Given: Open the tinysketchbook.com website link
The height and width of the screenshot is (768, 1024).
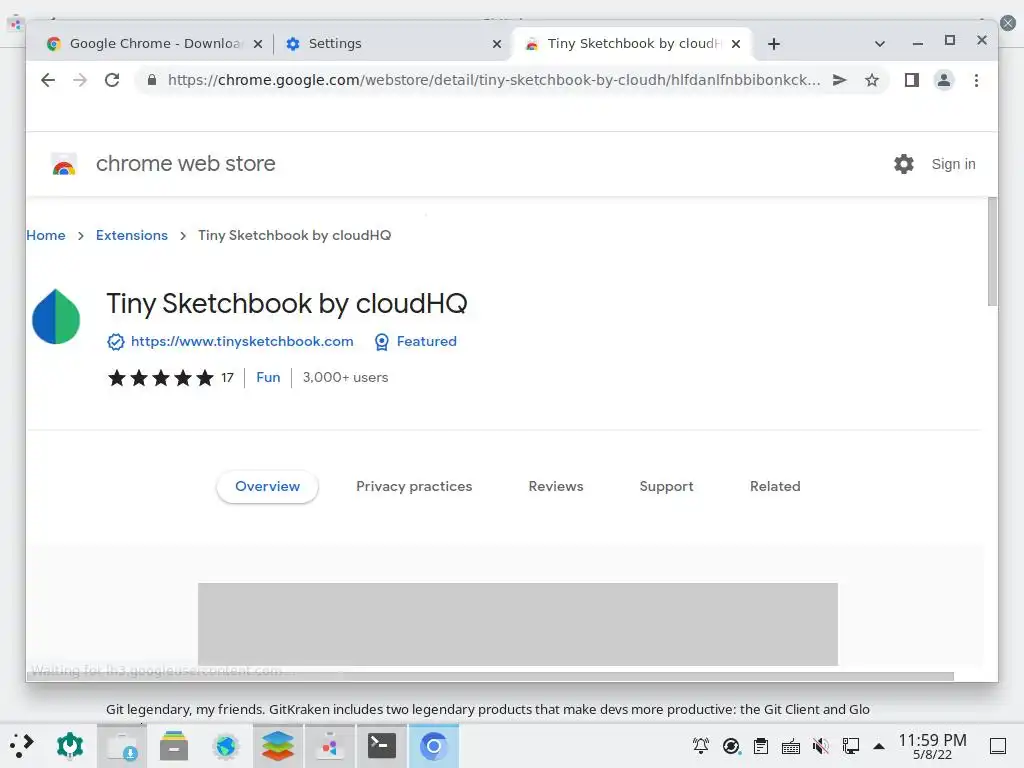Looking at the screenshot, I should pyautogui.click(x=242, y=342).
